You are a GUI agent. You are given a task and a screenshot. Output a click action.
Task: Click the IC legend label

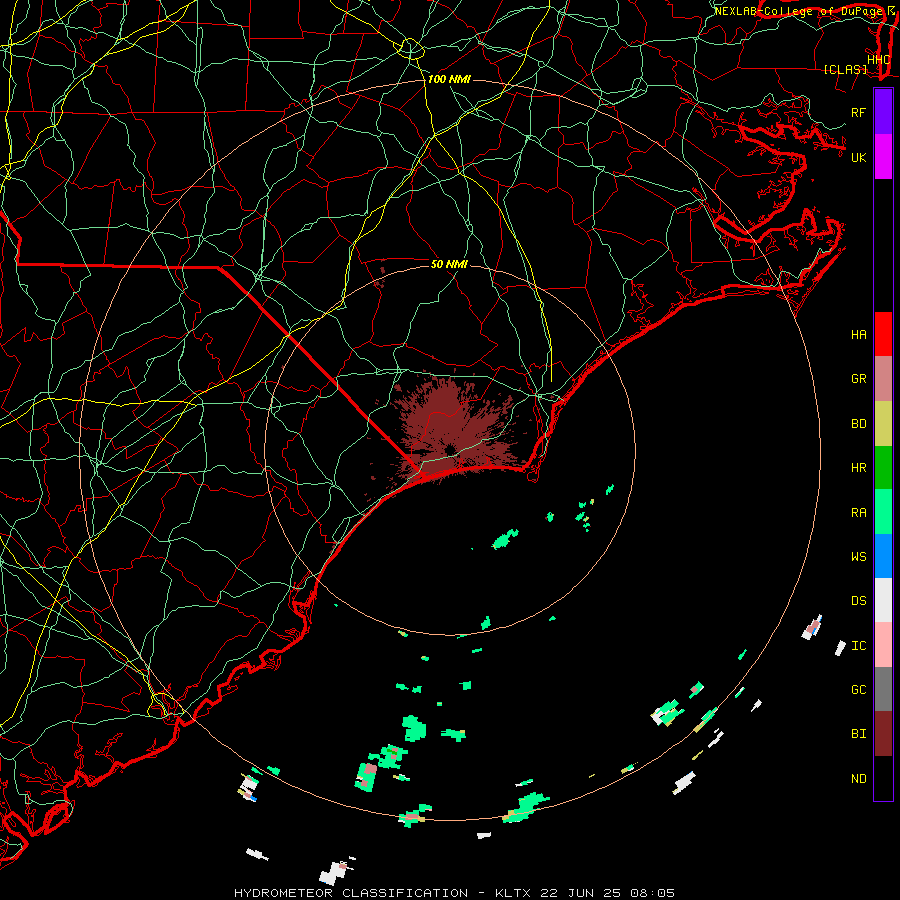(x=858, y=646)
